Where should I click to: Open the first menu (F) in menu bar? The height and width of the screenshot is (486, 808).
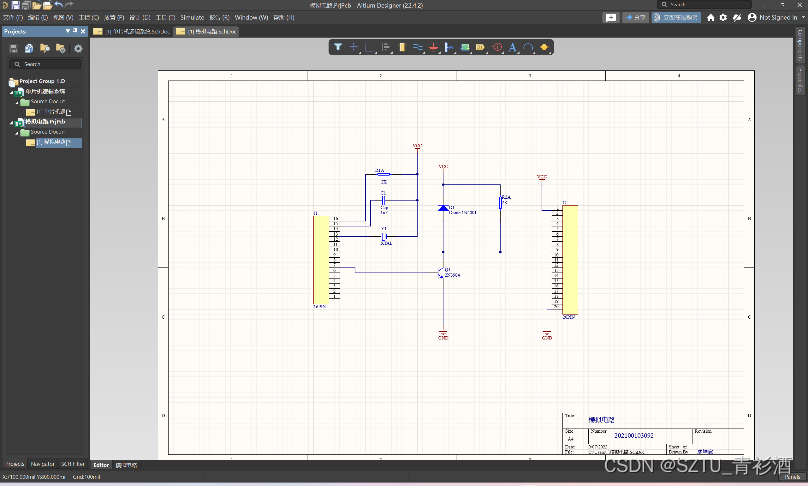[x=13, y=18]
